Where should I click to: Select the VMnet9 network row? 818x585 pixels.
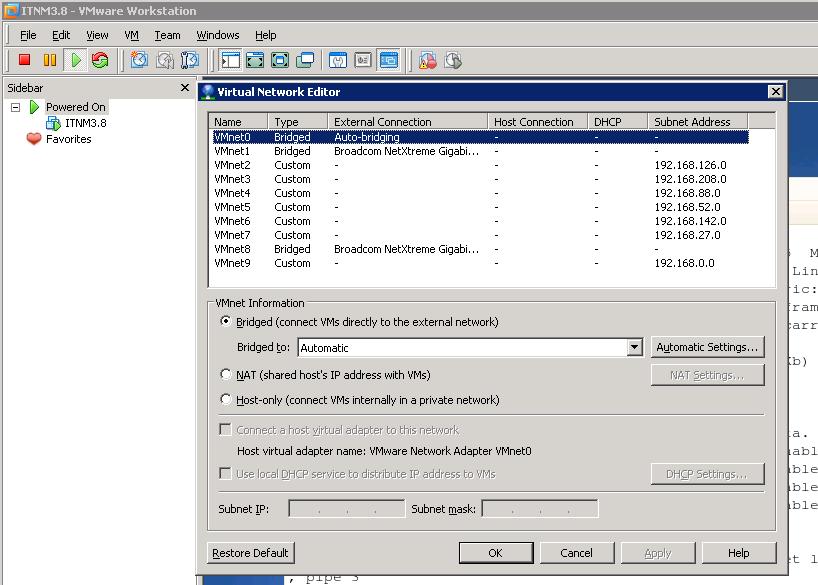pyautogui.click(x=480, y=263)
